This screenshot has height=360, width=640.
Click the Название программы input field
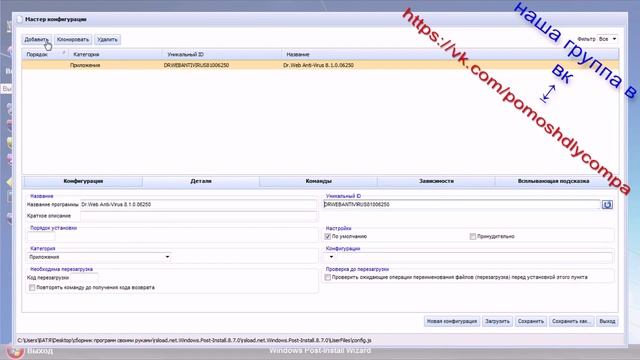point(198,204)
